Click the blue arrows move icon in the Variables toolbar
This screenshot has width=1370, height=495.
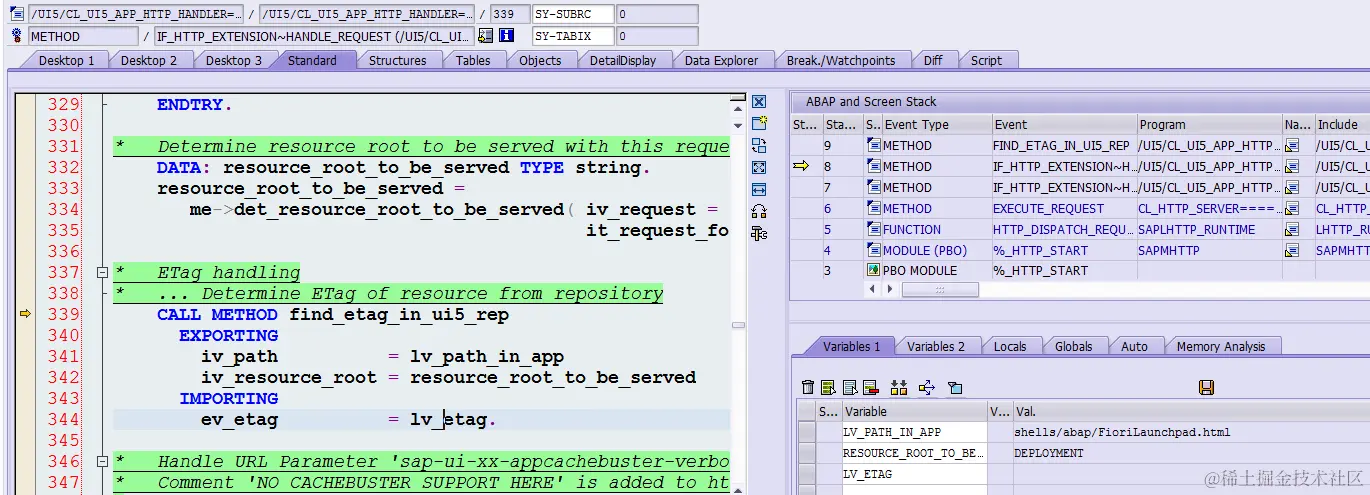coord(926,387)
